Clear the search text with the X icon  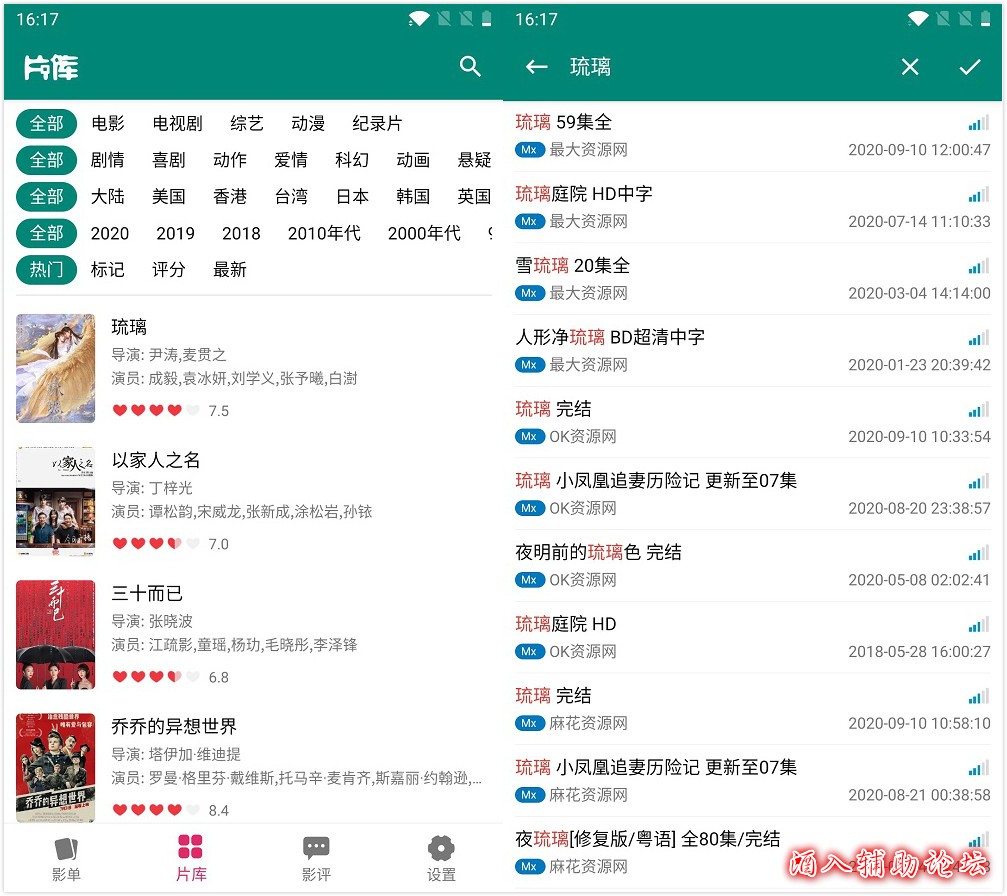coord(909,67)
